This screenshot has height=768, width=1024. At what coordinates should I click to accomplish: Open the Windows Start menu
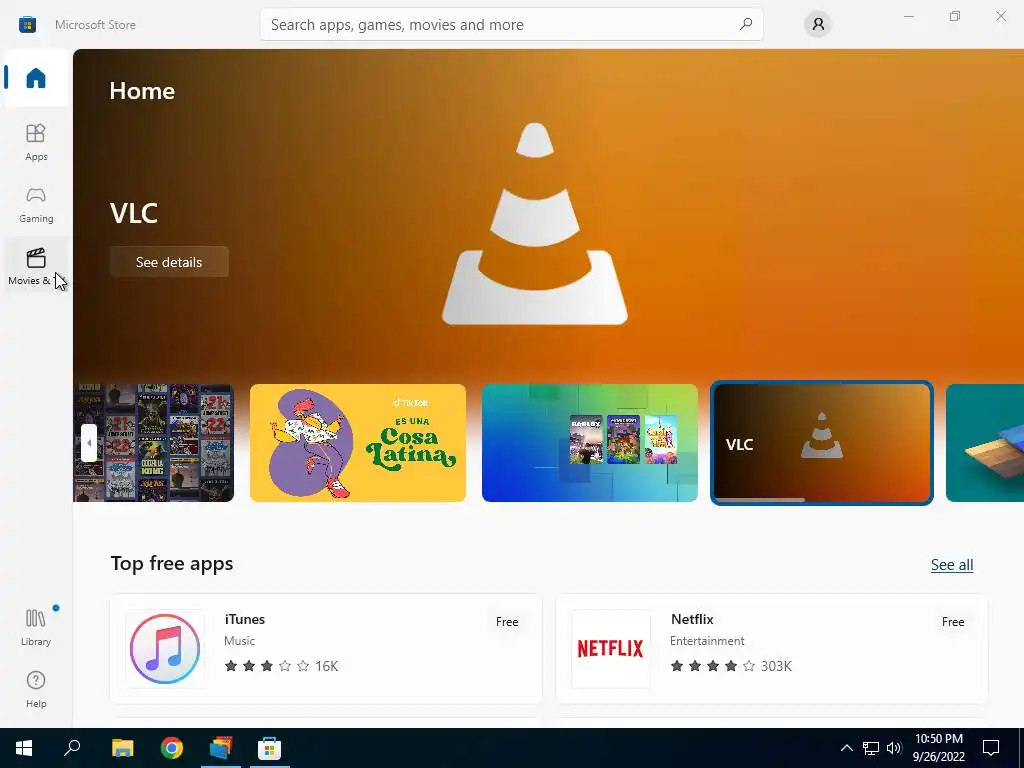(24, 748)
